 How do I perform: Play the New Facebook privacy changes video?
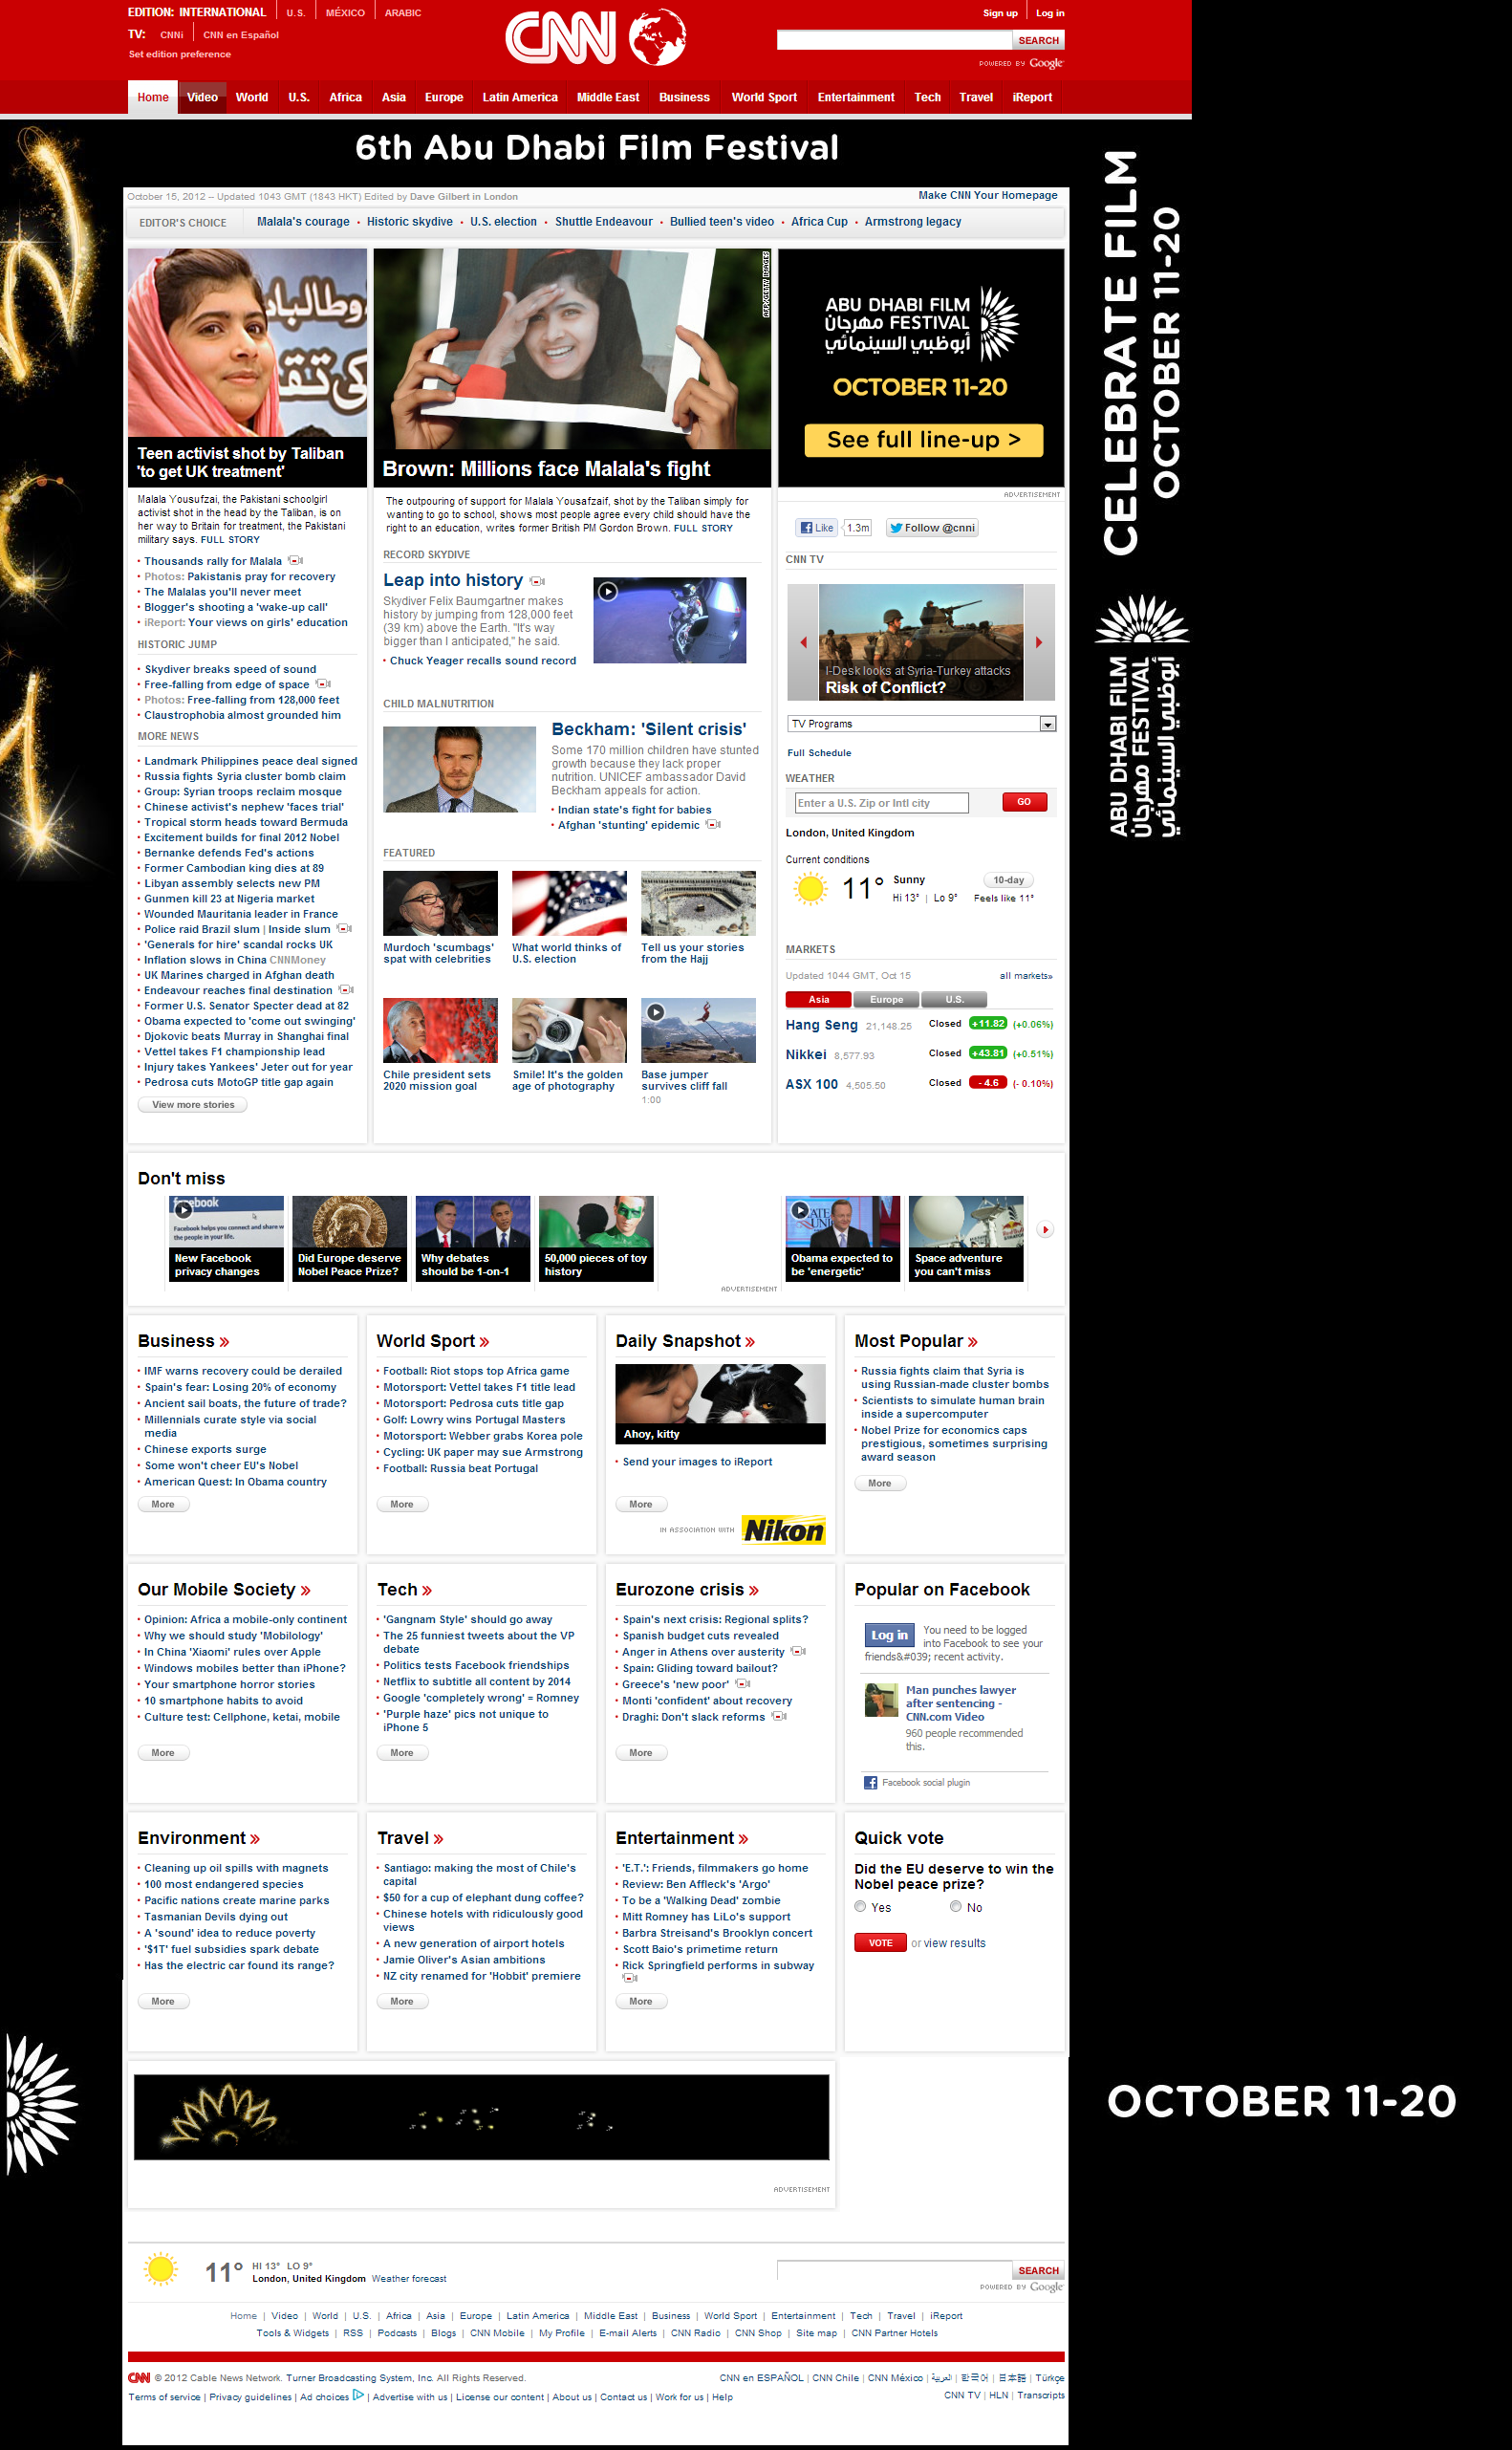coord(226,1238)
